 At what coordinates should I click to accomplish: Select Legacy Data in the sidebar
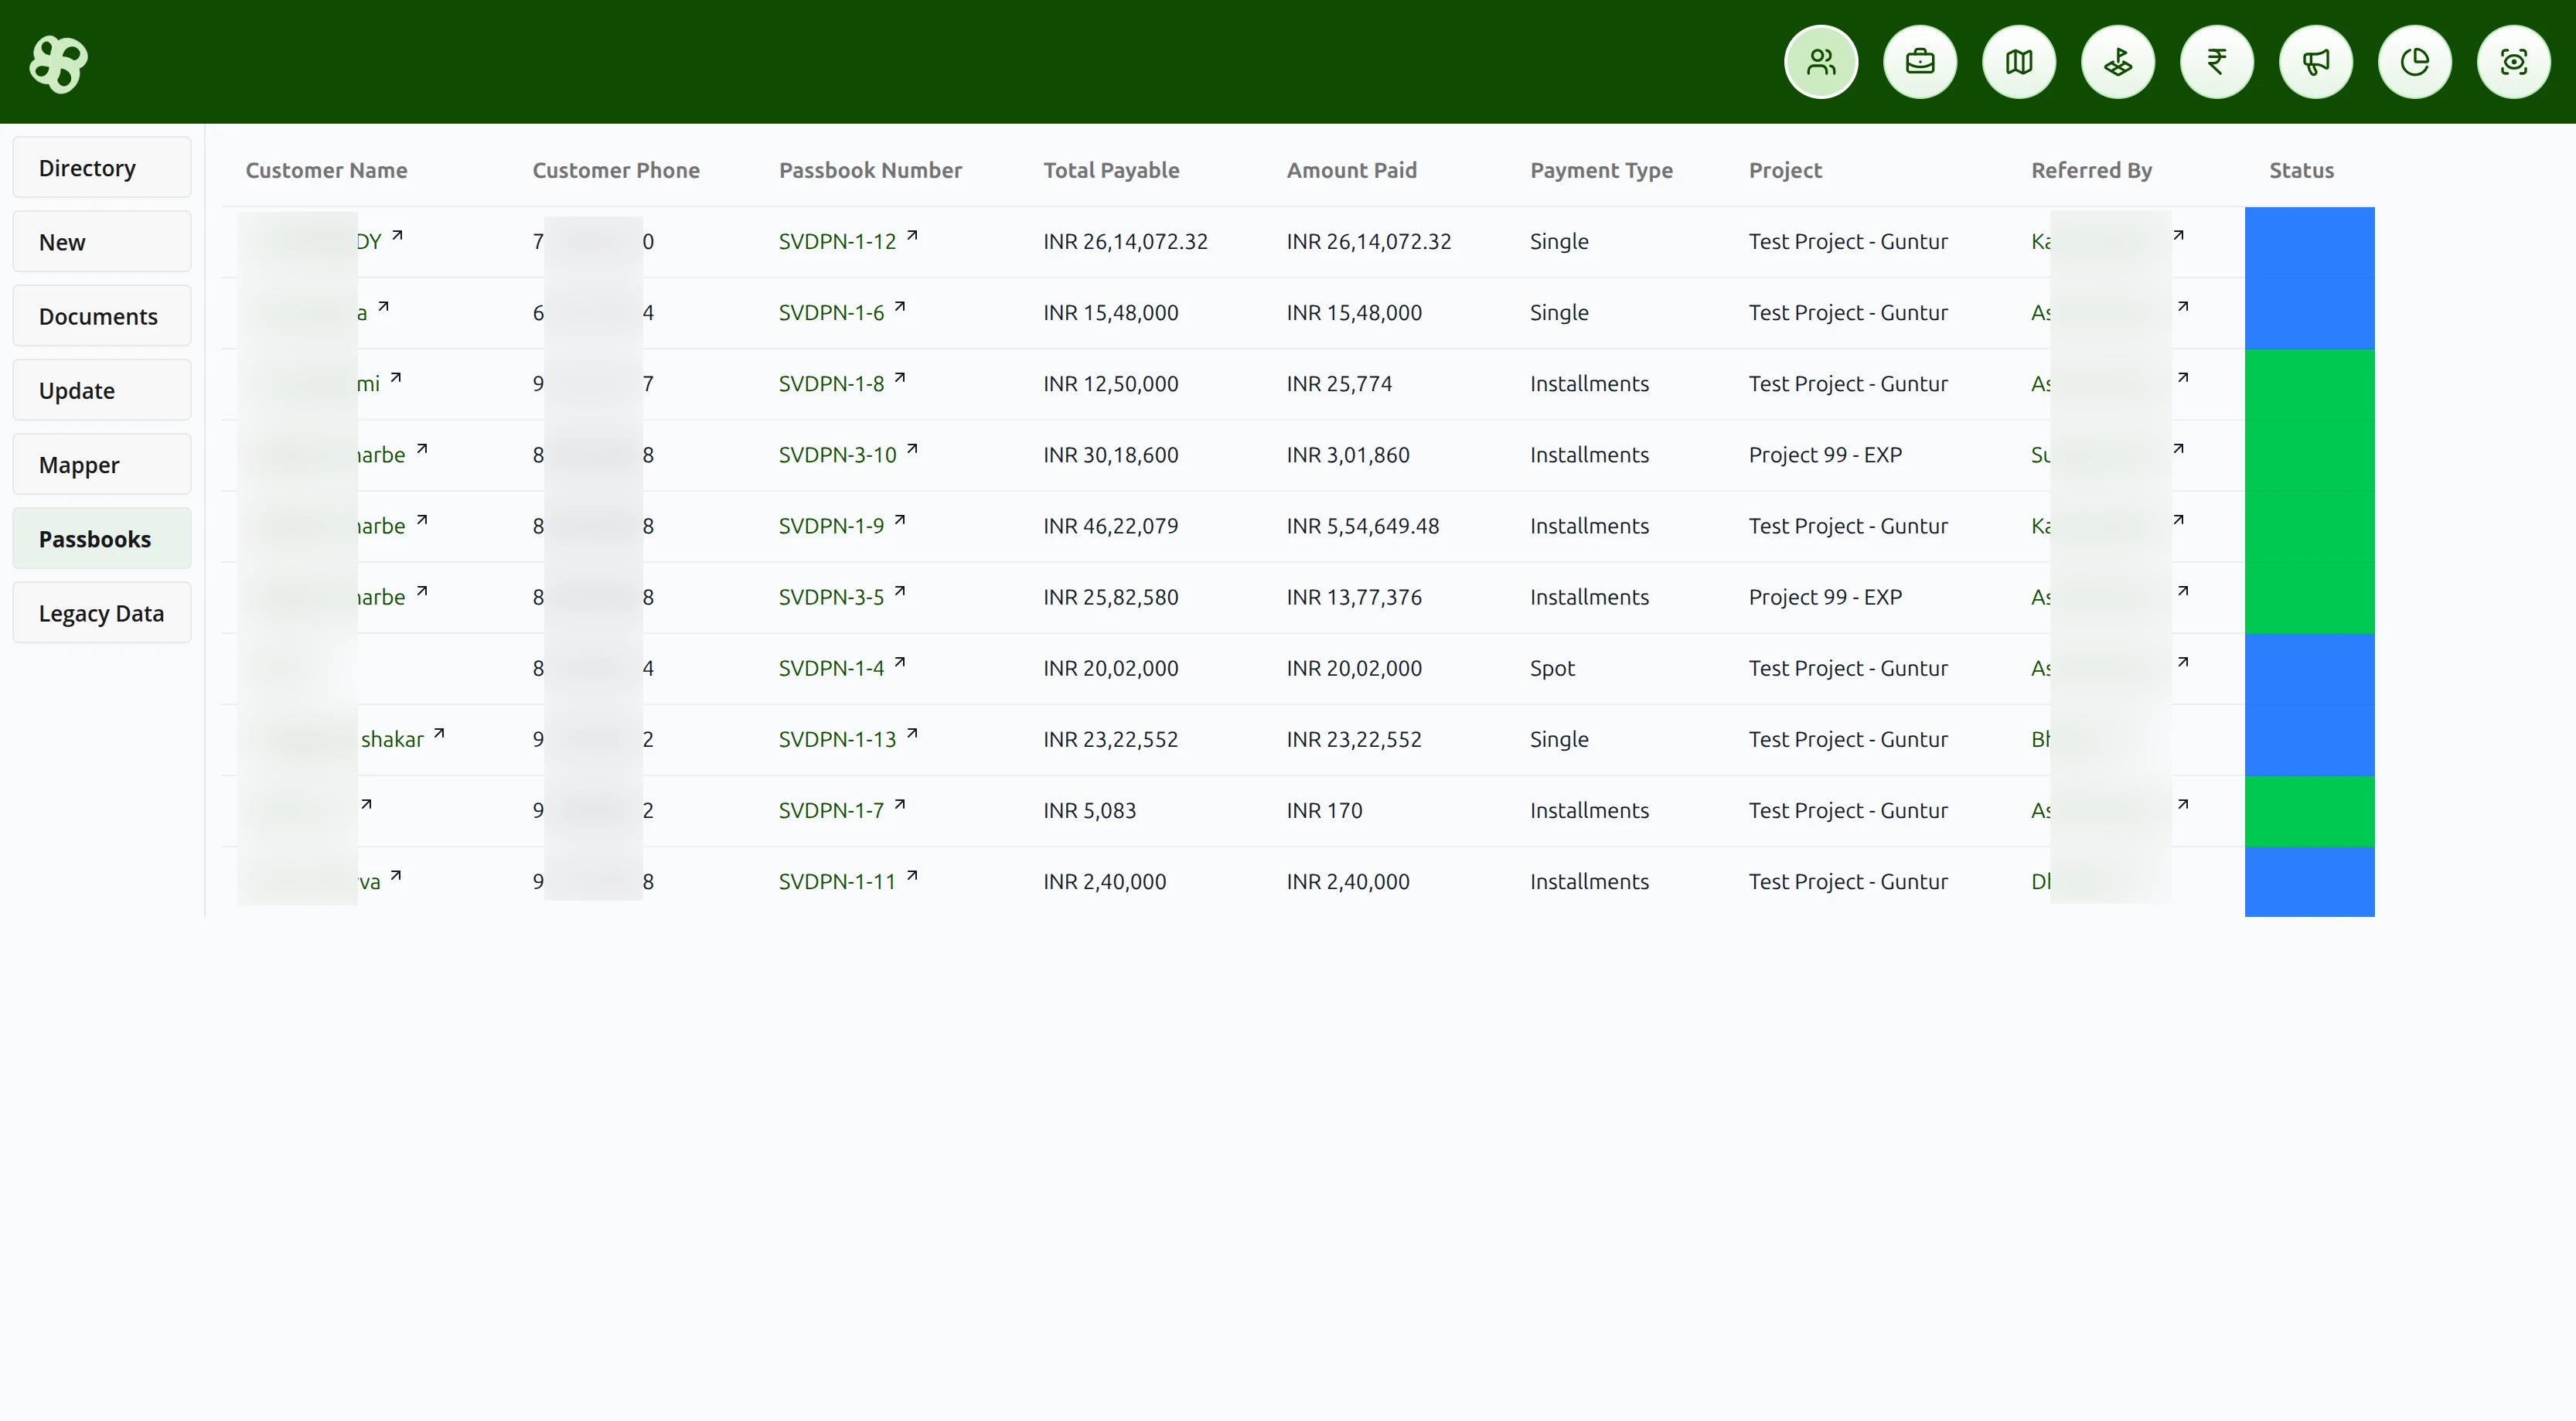point(100,612)
